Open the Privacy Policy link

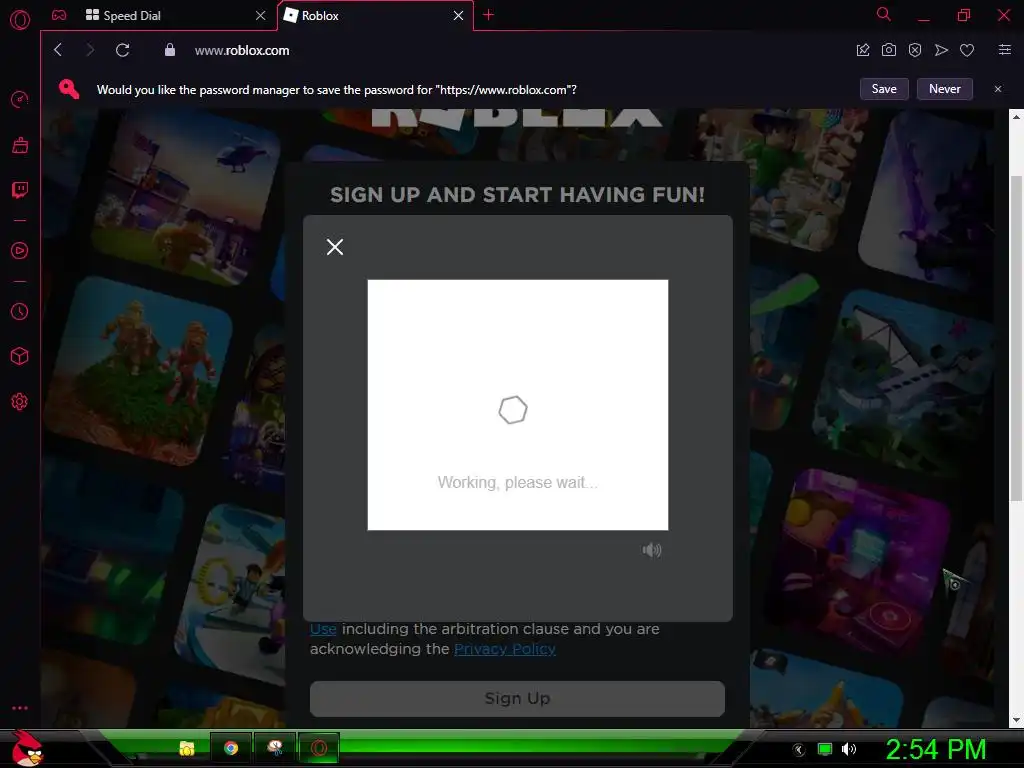click(505, 648)
